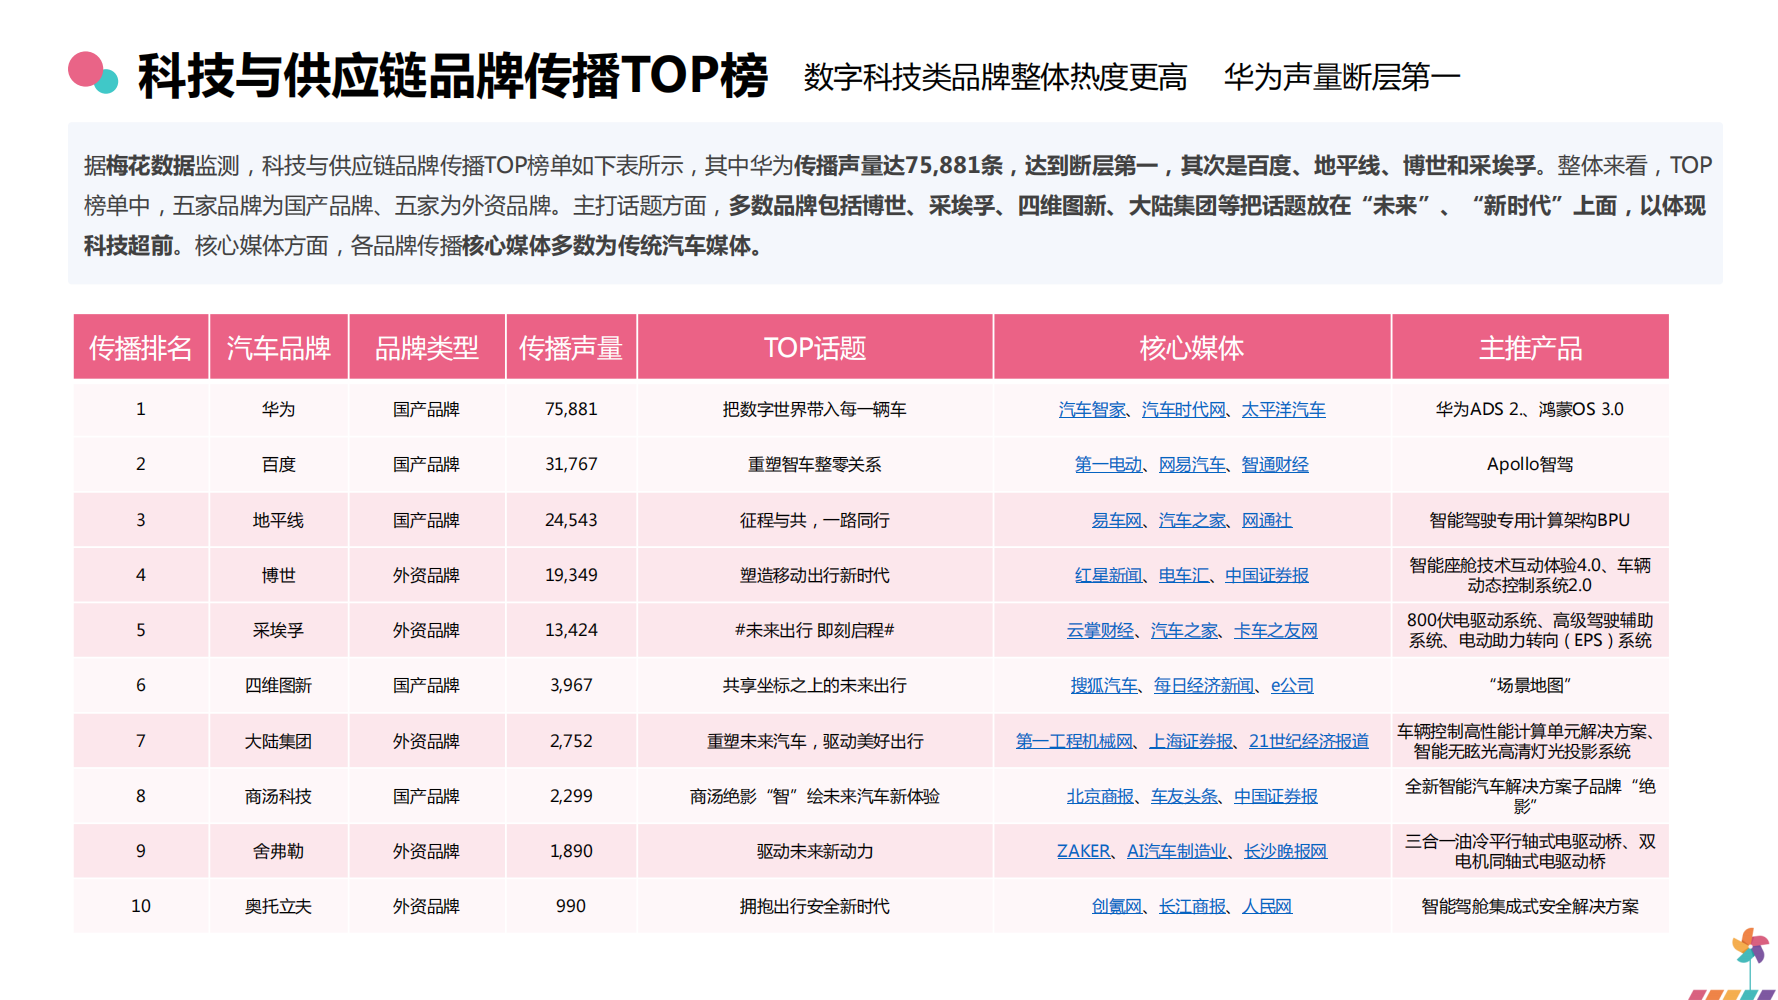This screenshot has width=1778, height=1000.
Task: Select the 核心媒体 header cell
Action: (1191, 348)
